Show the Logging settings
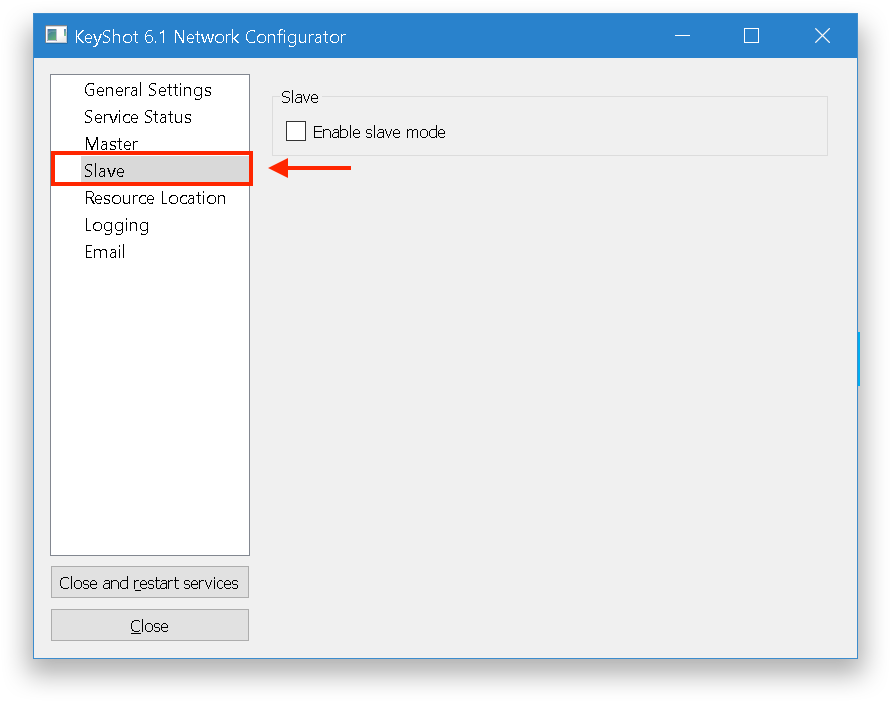 click(117, 225)
